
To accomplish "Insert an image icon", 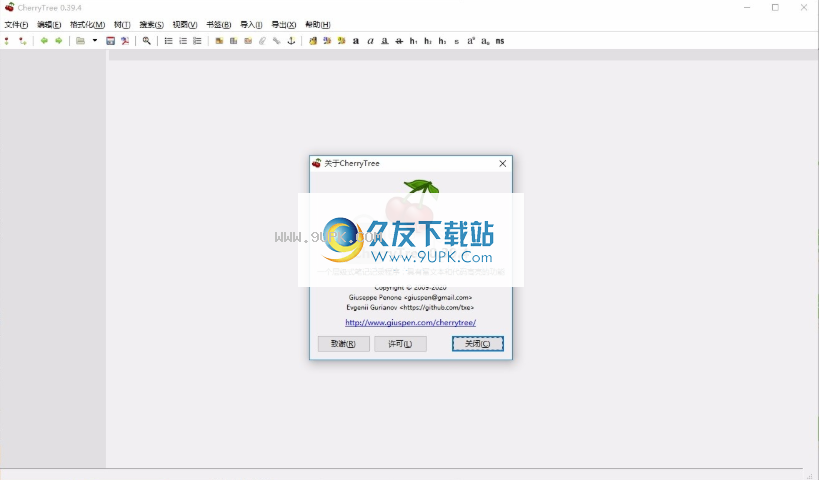I will [x=219, y=41].
